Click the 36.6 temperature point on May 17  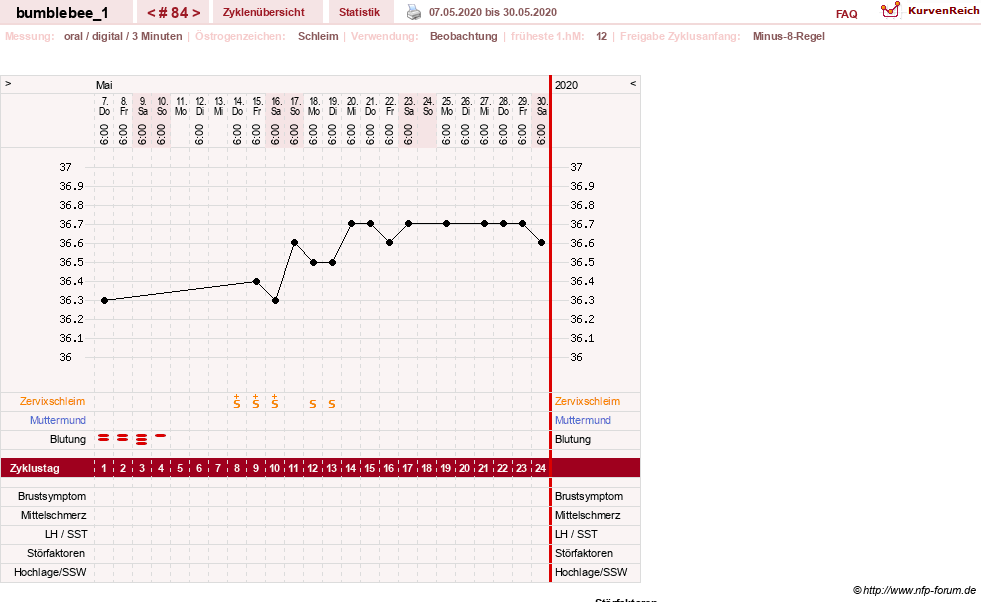[295, 242]
